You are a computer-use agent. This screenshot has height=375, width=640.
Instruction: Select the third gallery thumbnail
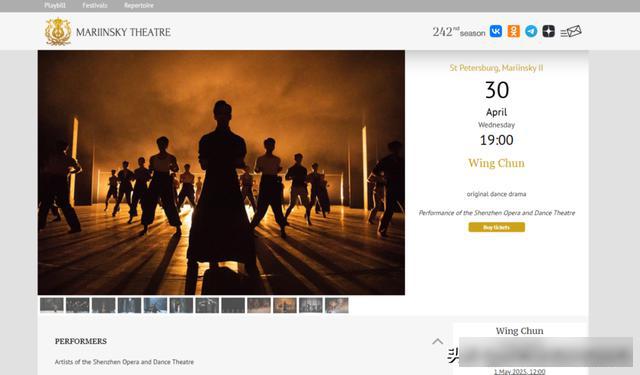pos(104,305)
